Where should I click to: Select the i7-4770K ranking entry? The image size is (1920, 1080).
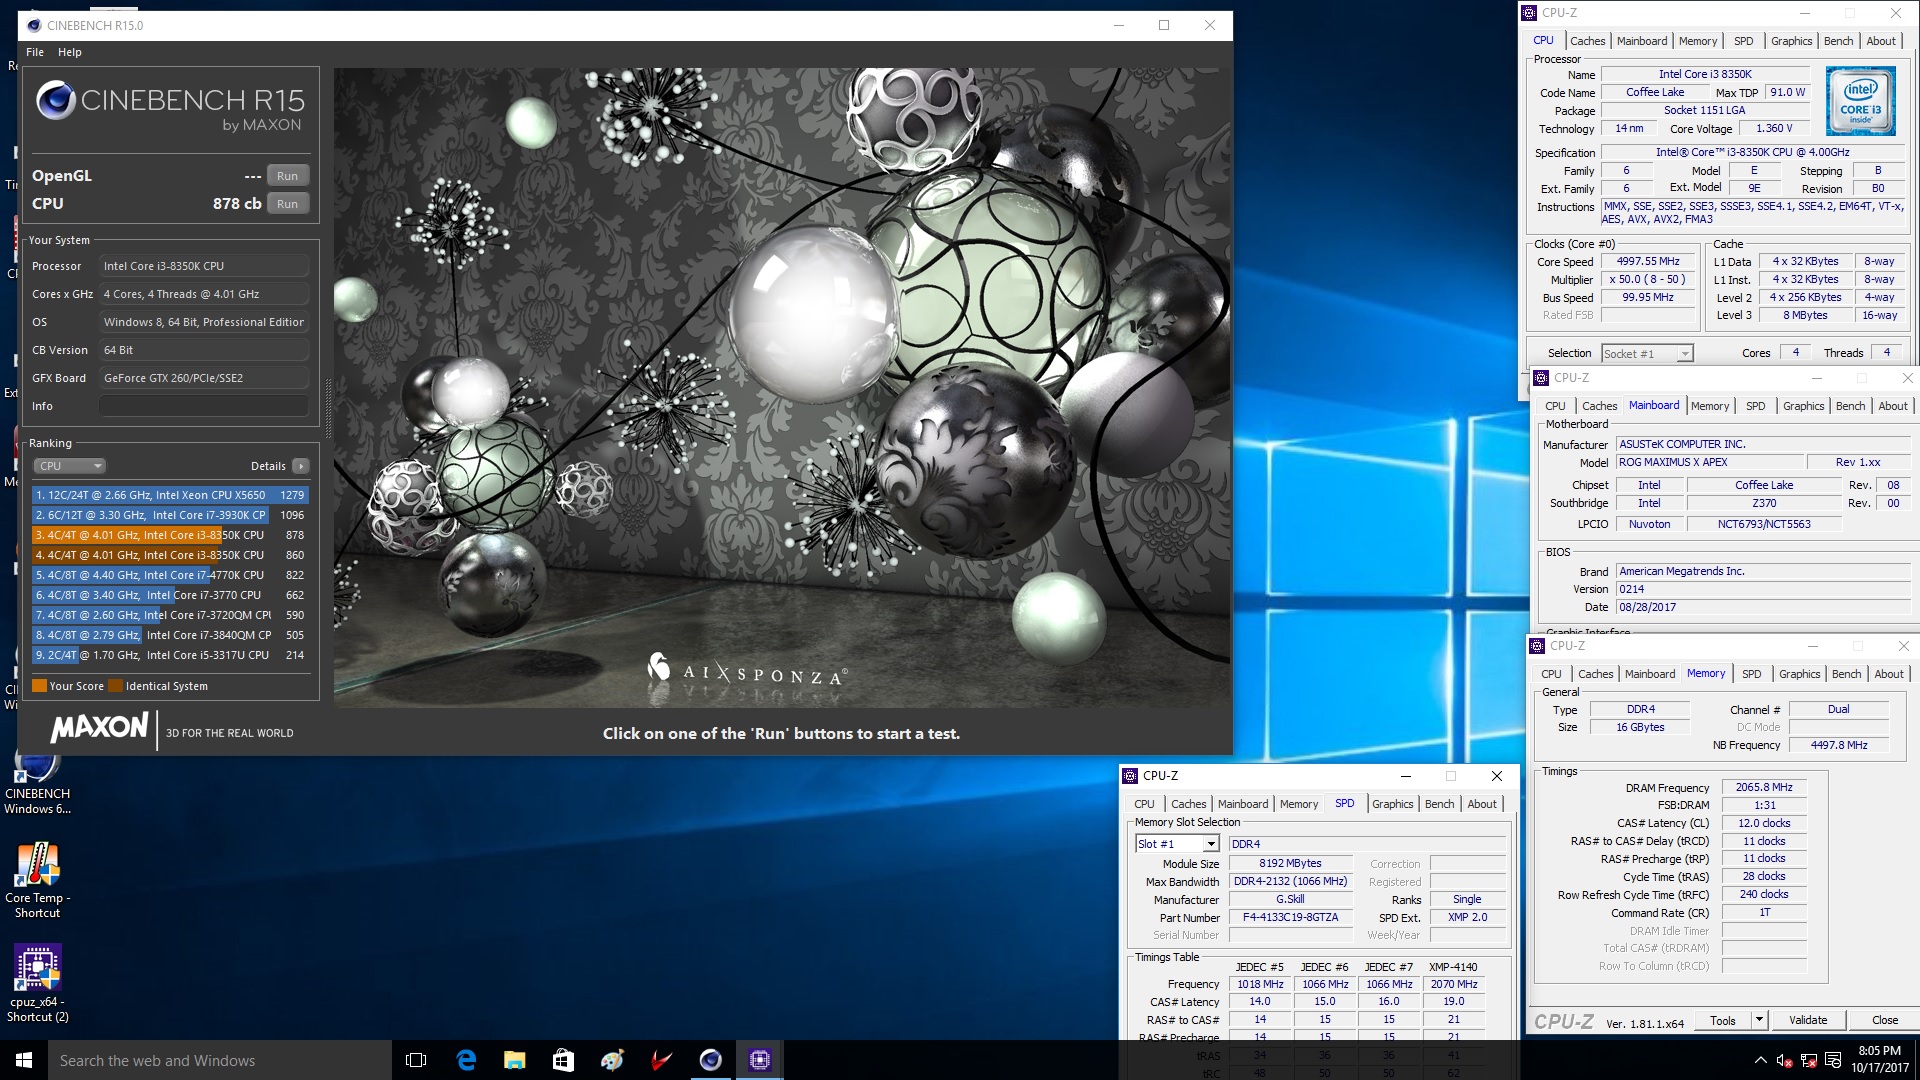coord(170,575)
